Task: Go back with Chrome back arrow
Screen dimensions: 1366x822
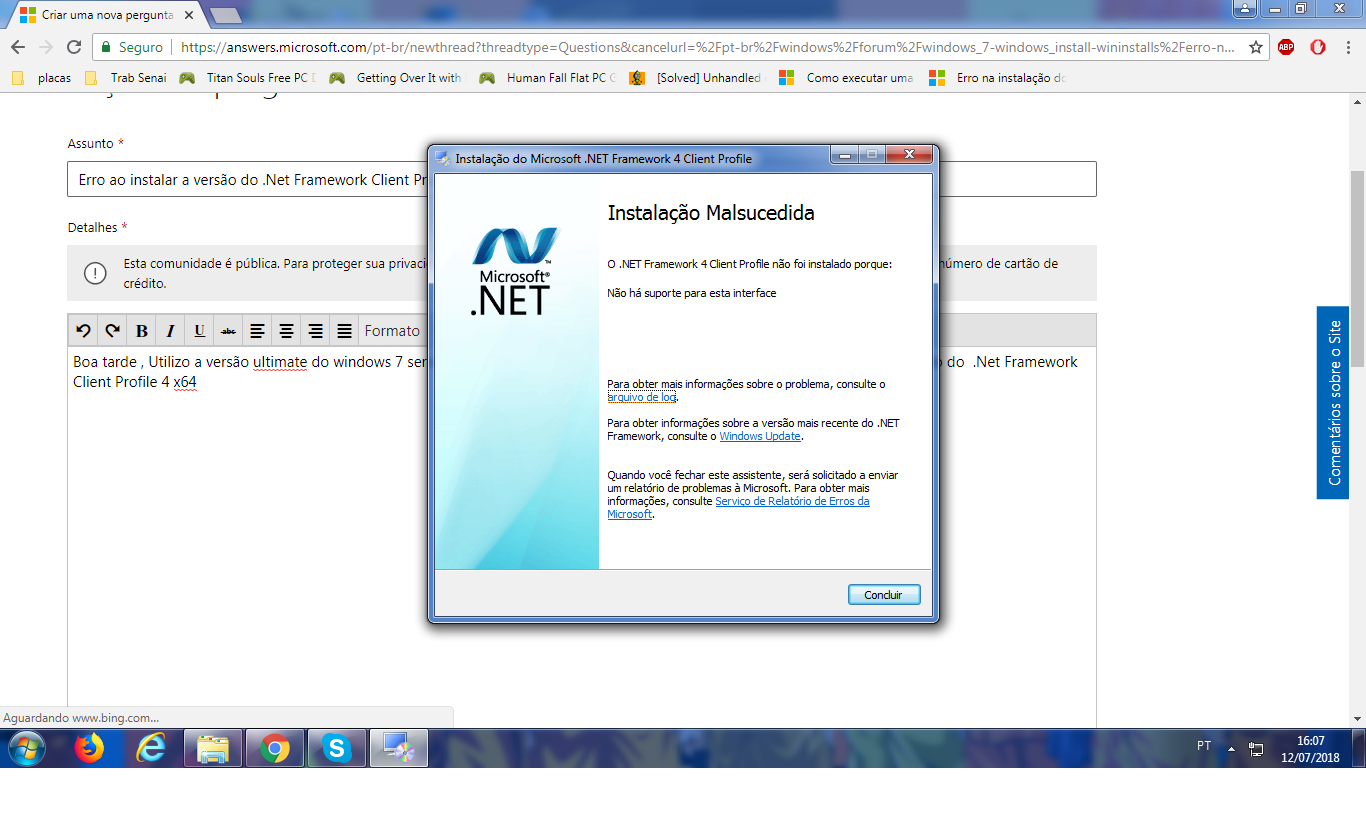Action: (18, 47)
